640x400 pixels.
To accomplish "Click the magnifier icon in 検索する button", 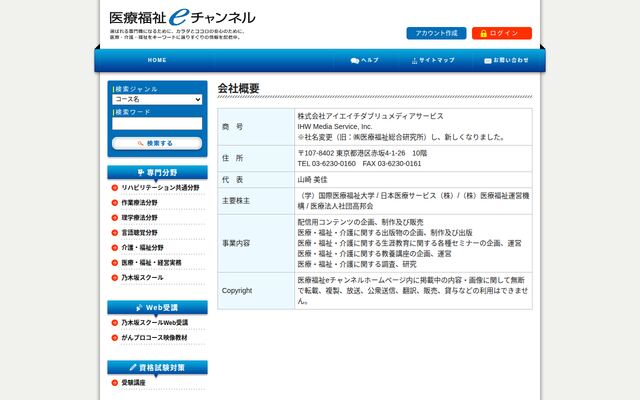I will [141, 143].
